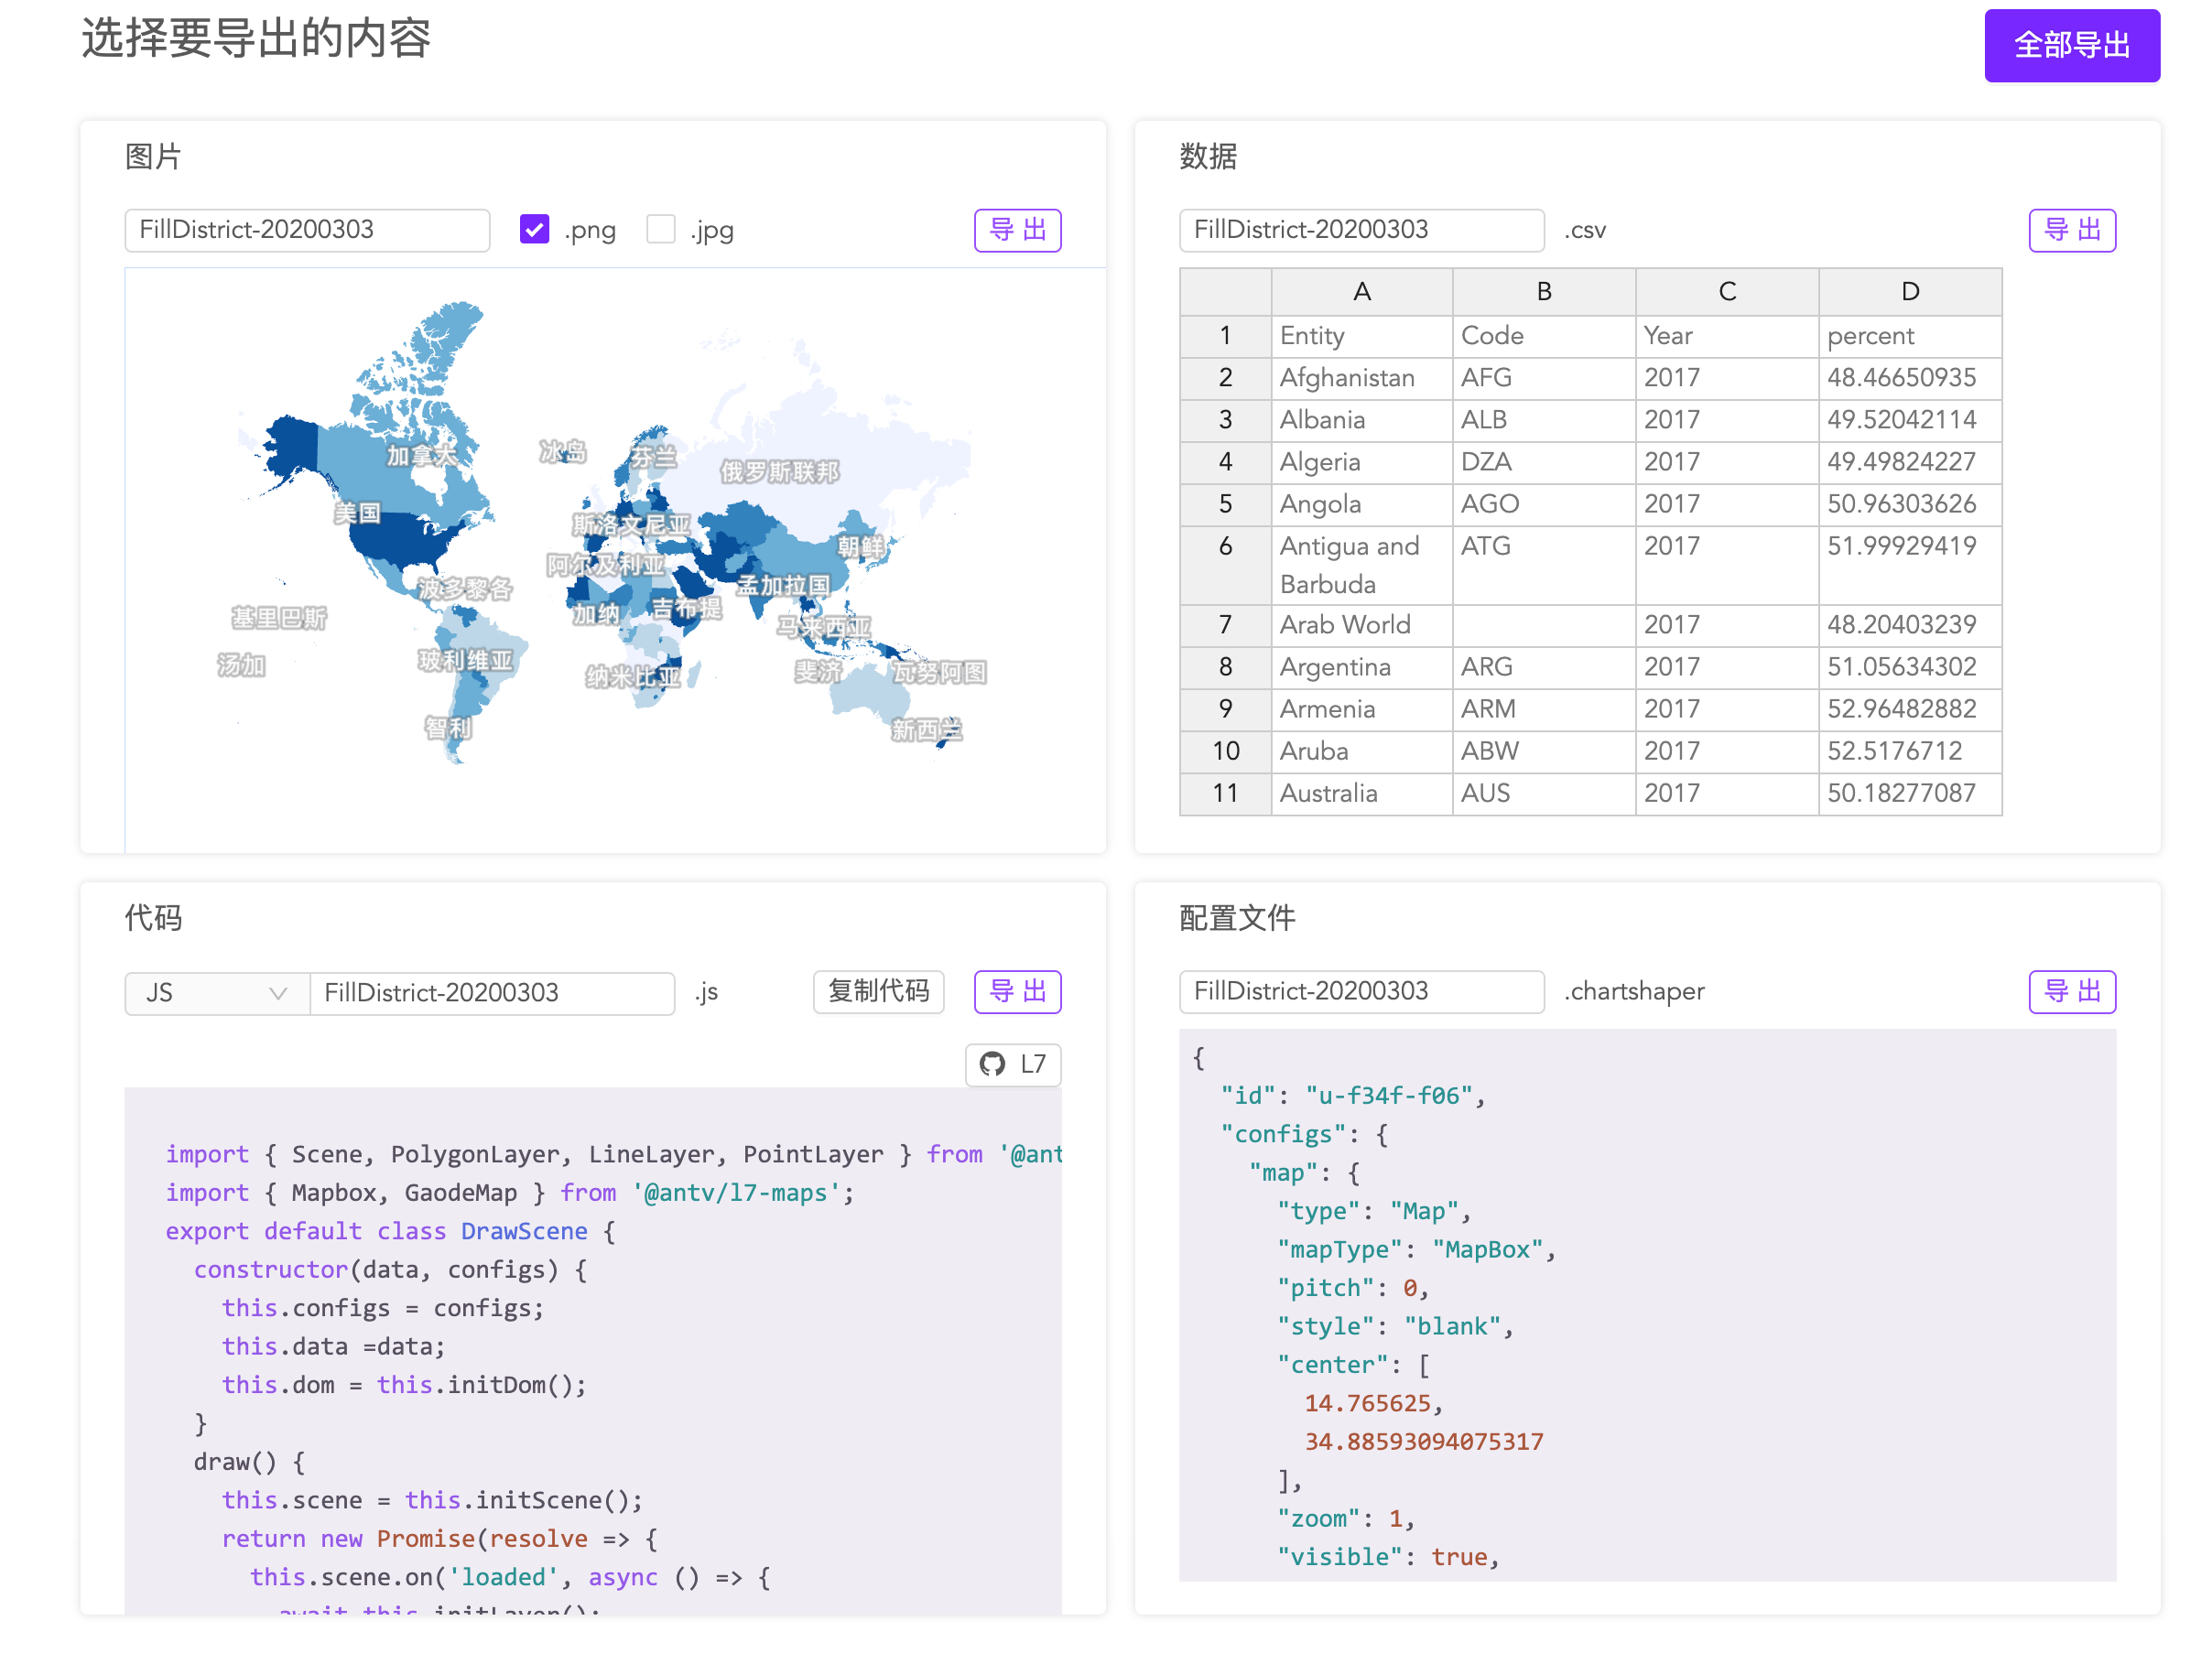
Task: Check the .jpg format checkbox
Action: pos(660,230)
